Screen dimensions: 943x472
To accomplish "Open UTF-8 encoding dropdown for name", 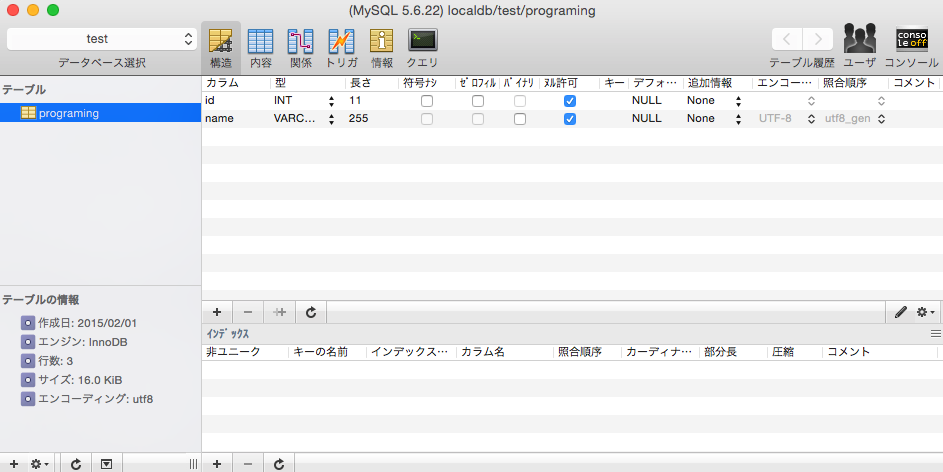I will (x=811, y=119).
